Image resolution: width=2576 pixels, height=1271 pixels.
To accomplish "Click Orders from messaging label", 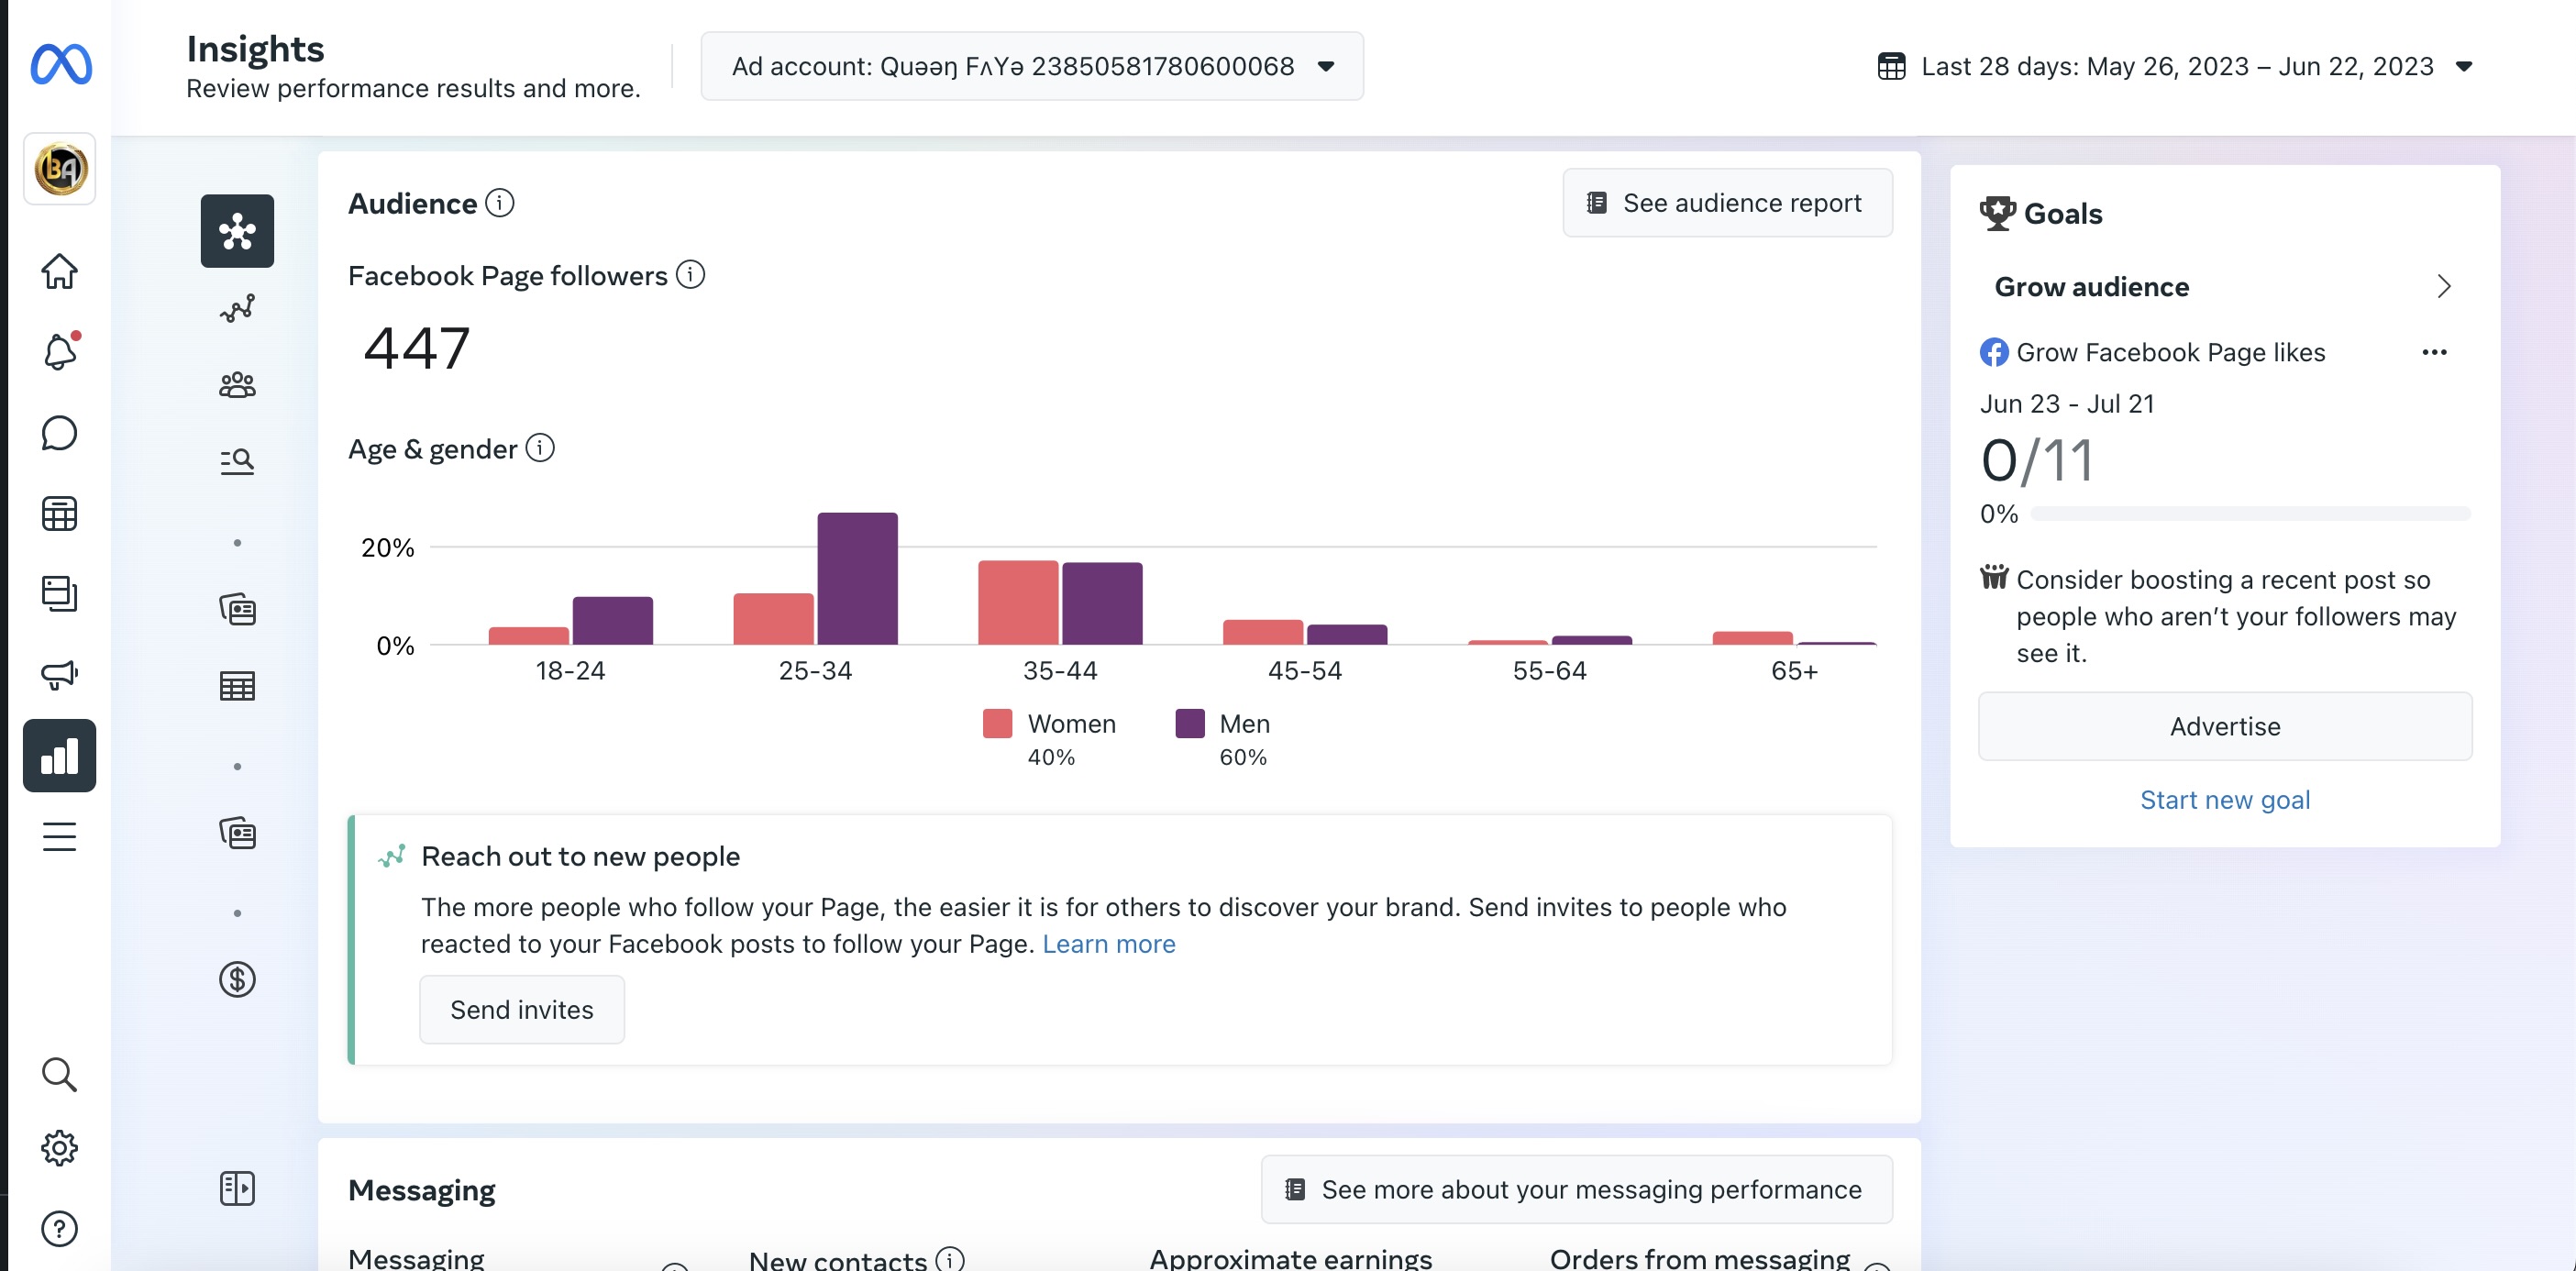I will [x=1700, y=1258].
